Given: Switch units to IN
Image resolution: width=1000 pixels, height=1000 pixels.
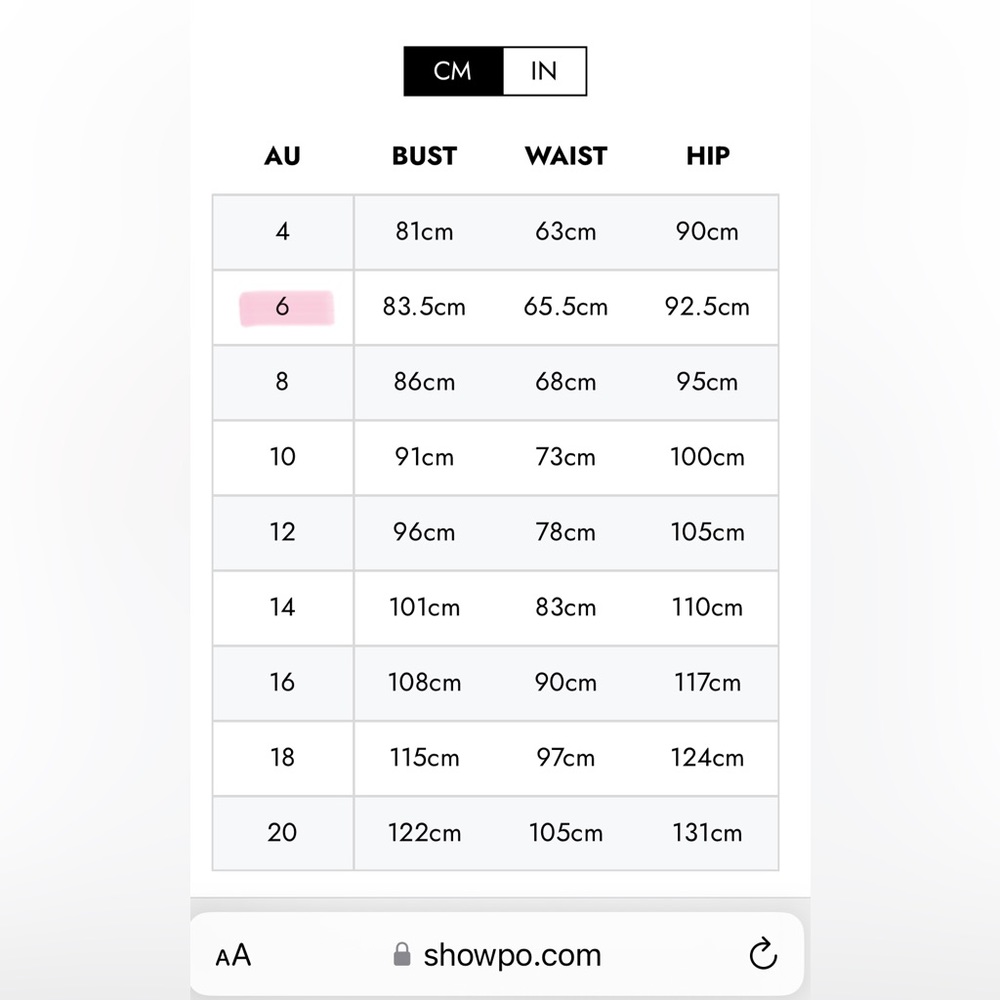Looking at the screenshot, I should coord(544,71).
